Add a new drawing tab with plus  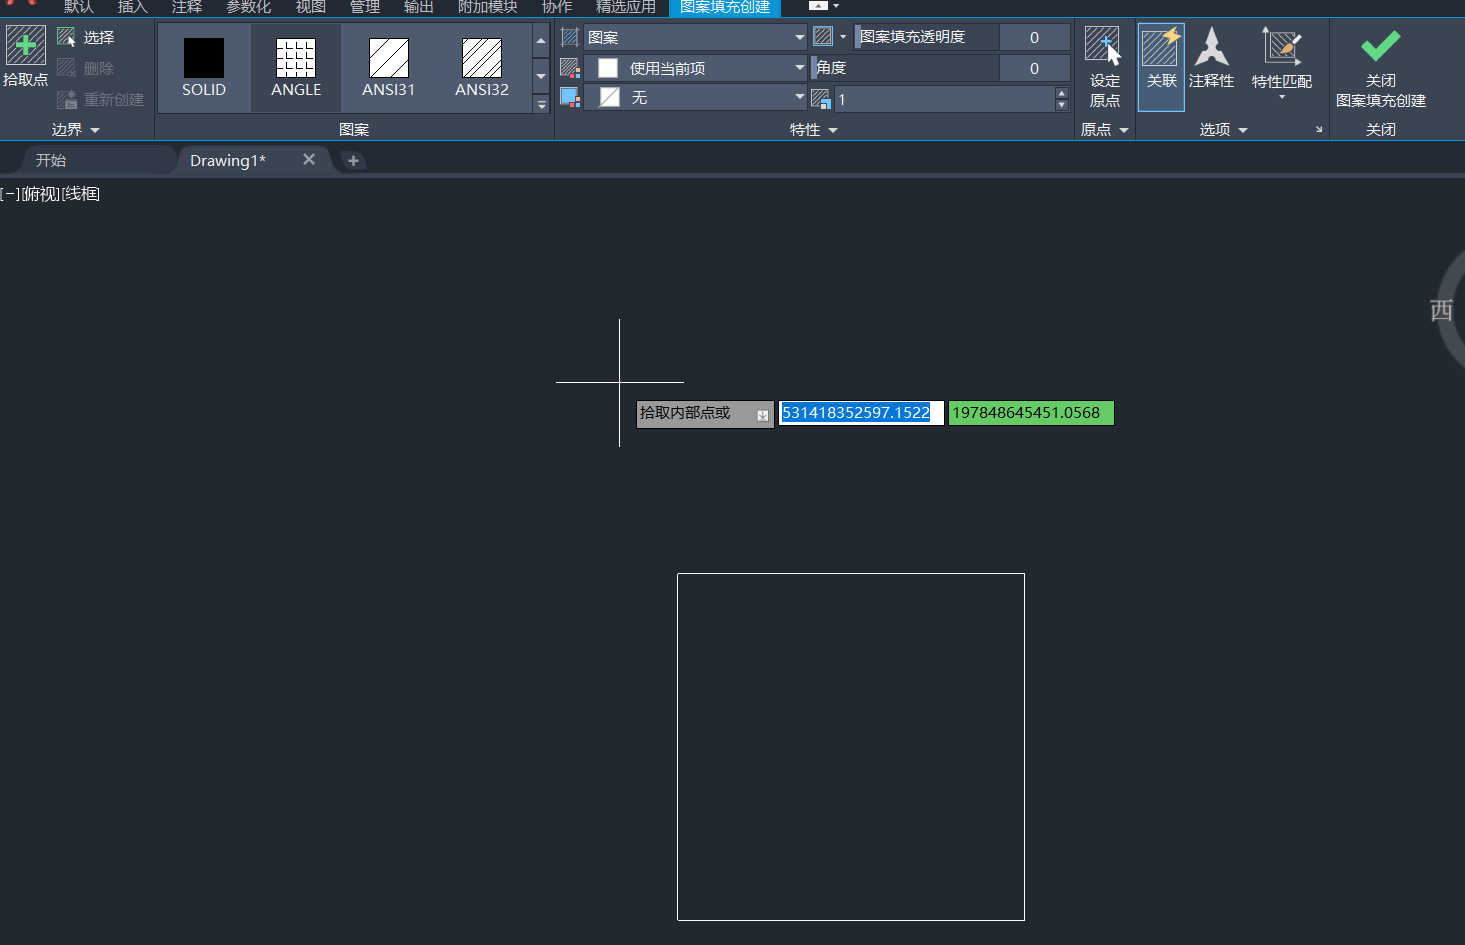tap(353, 160)
